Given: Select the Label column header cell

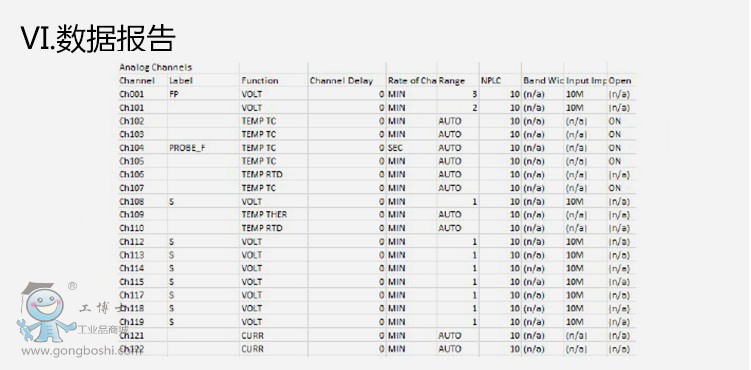Looking at the screenshot, I should [x=181, y=81].
